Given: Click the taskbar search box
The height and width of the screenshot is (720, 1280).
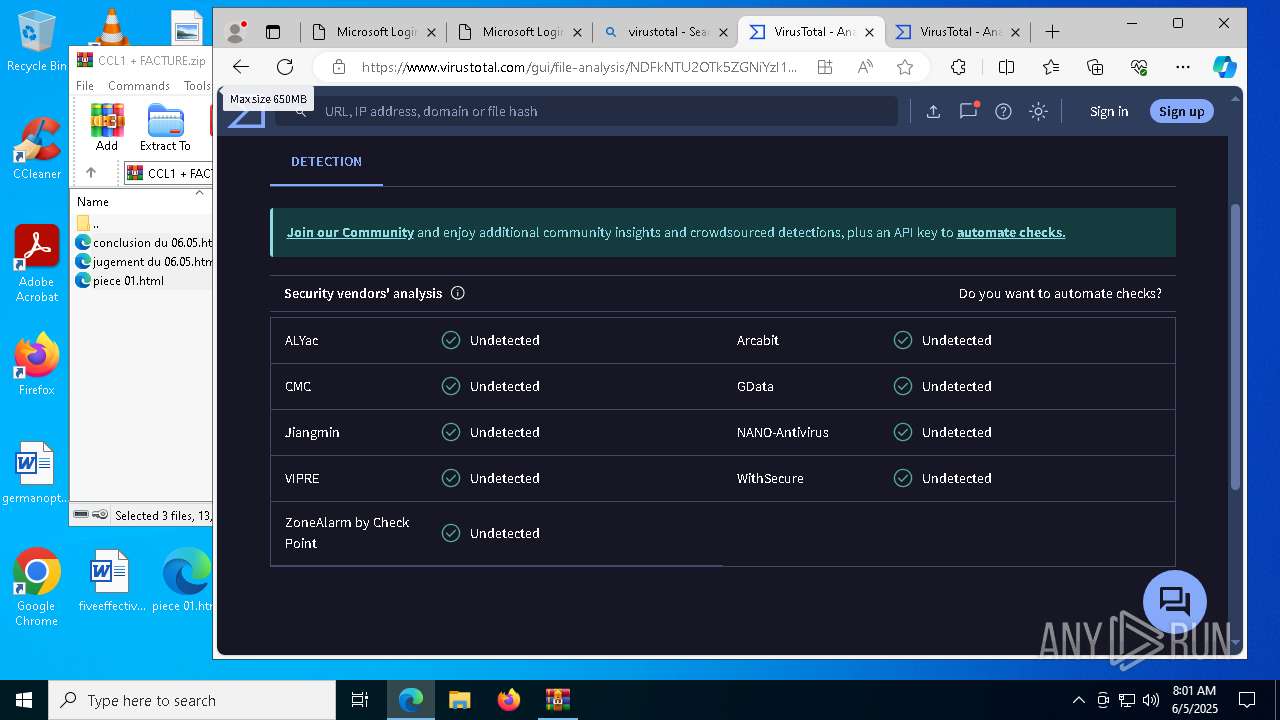Looking at the screenshot, I should click(192, 700).
